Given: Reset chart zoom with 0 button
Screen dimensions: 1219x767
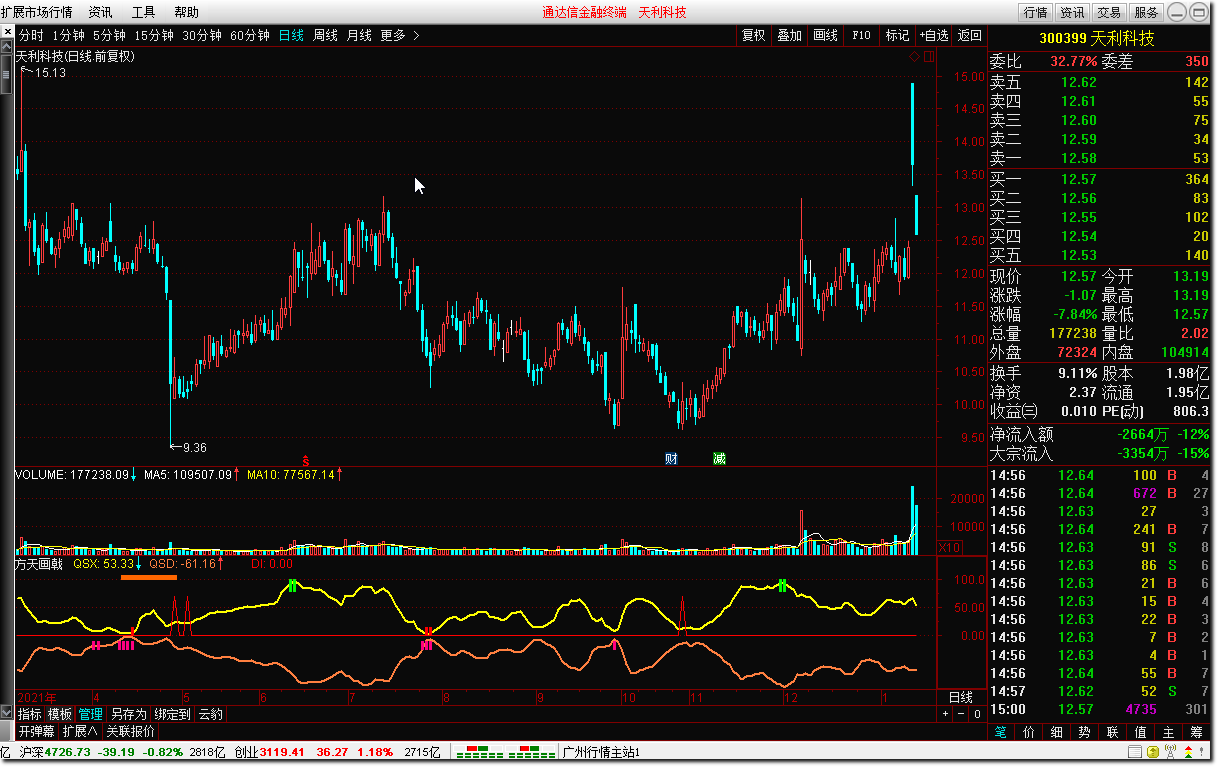Looking at the screenshot, I should [x=977, y=714].
